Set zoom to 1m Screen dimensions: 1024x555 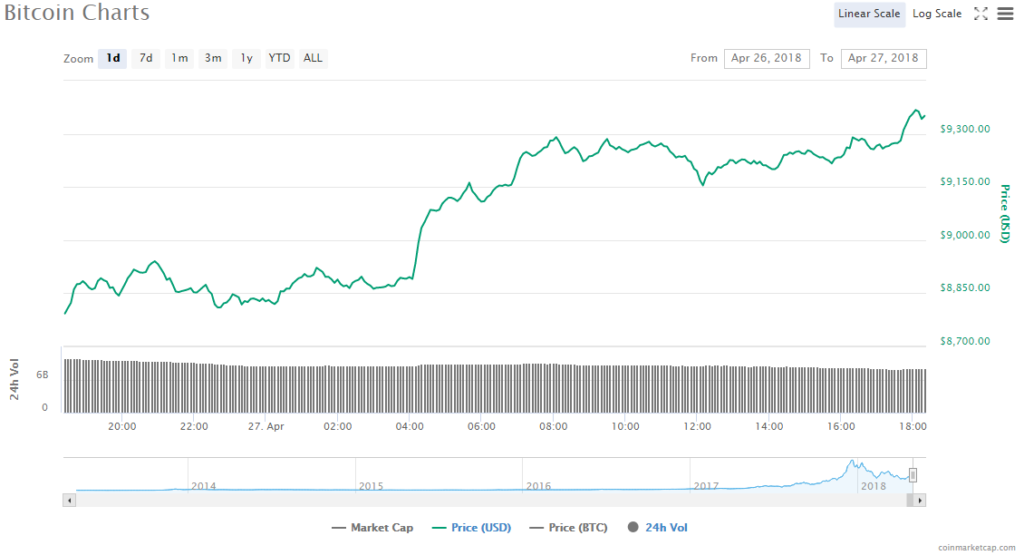pos(180,58)
